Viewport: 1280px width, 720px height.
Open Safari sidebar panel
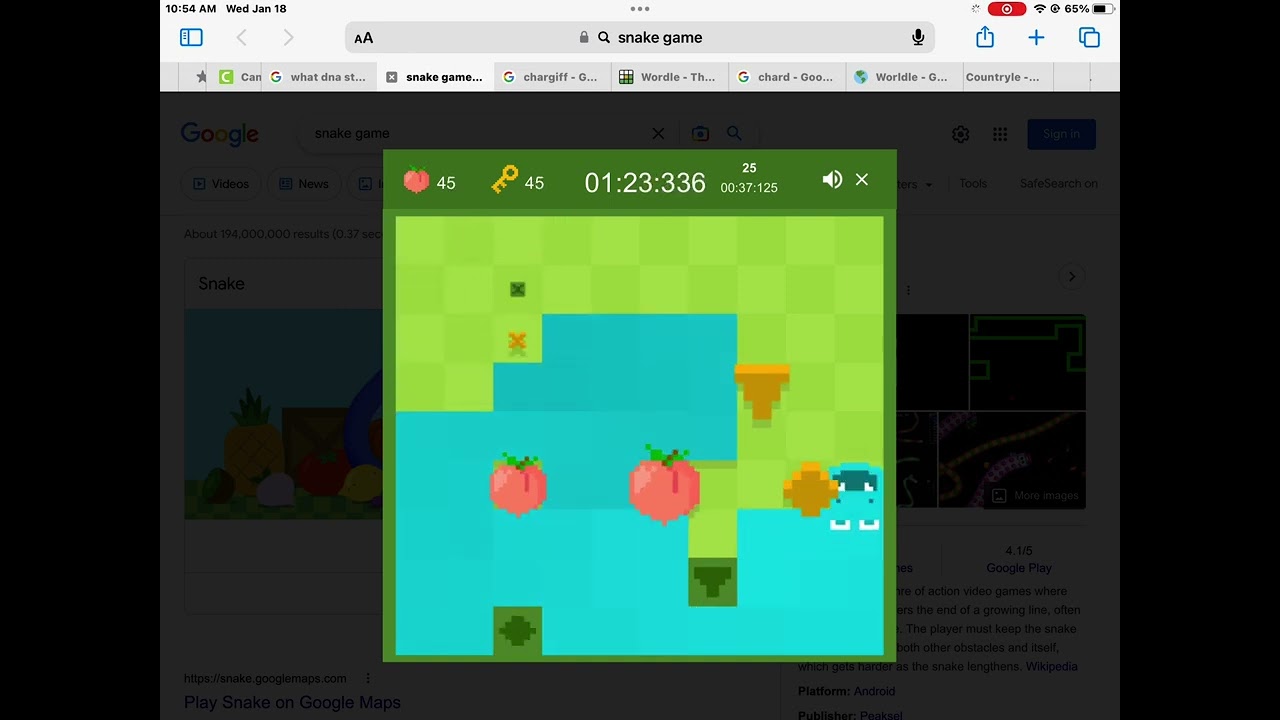click(x=191, y=37)
